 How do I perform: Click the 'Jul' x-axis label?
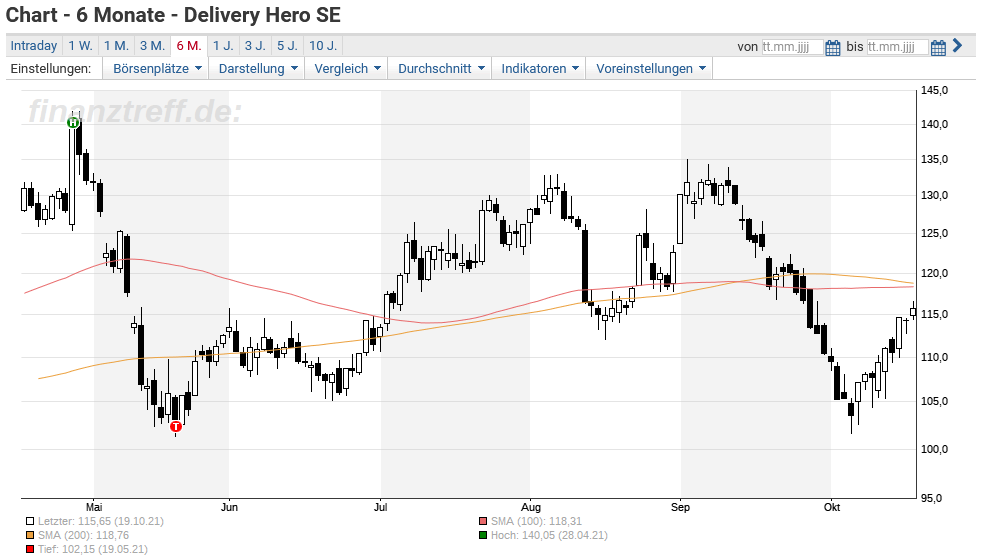click(381, 507)
